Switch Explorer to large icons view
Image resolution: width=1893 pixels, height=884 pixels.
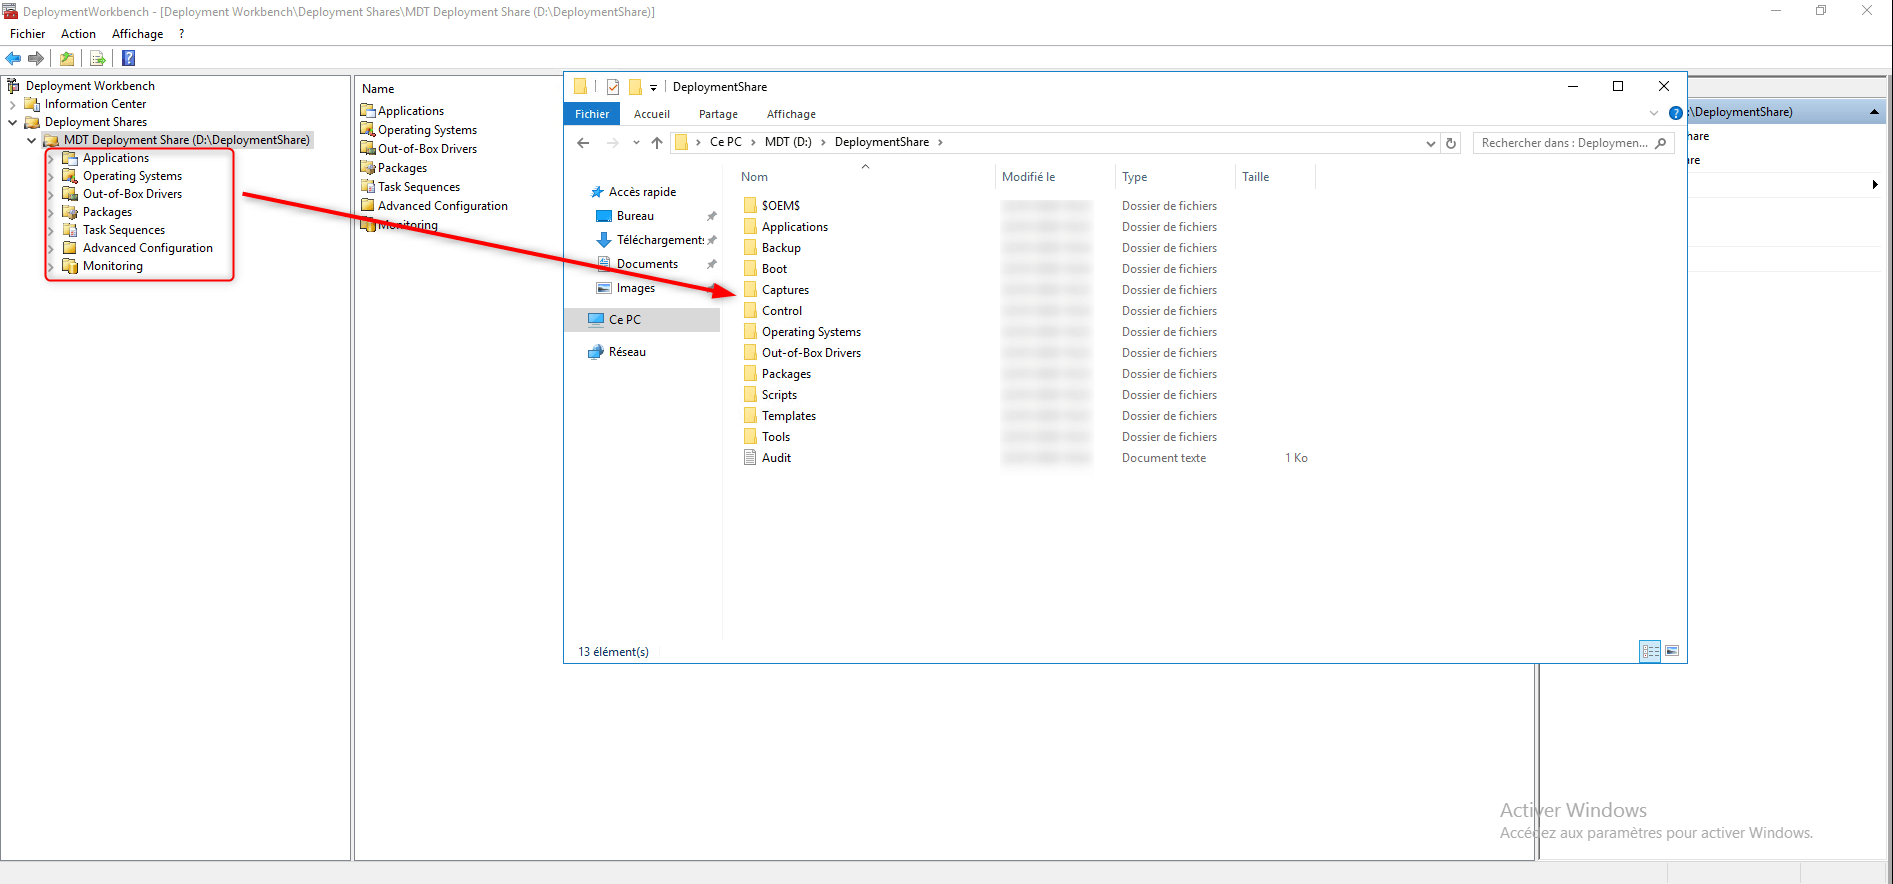pyautogui.click(x=1672, y=651)
